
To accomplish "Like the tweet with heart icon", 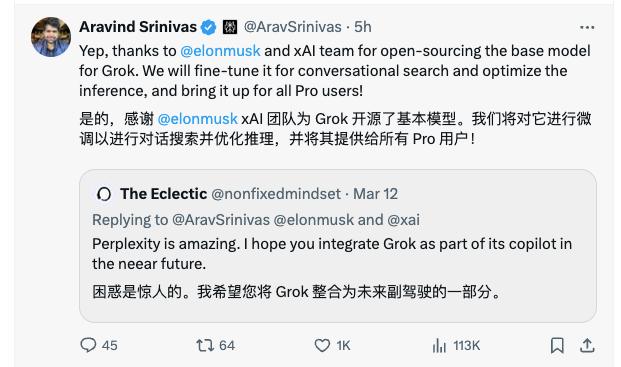I will 322,345.
